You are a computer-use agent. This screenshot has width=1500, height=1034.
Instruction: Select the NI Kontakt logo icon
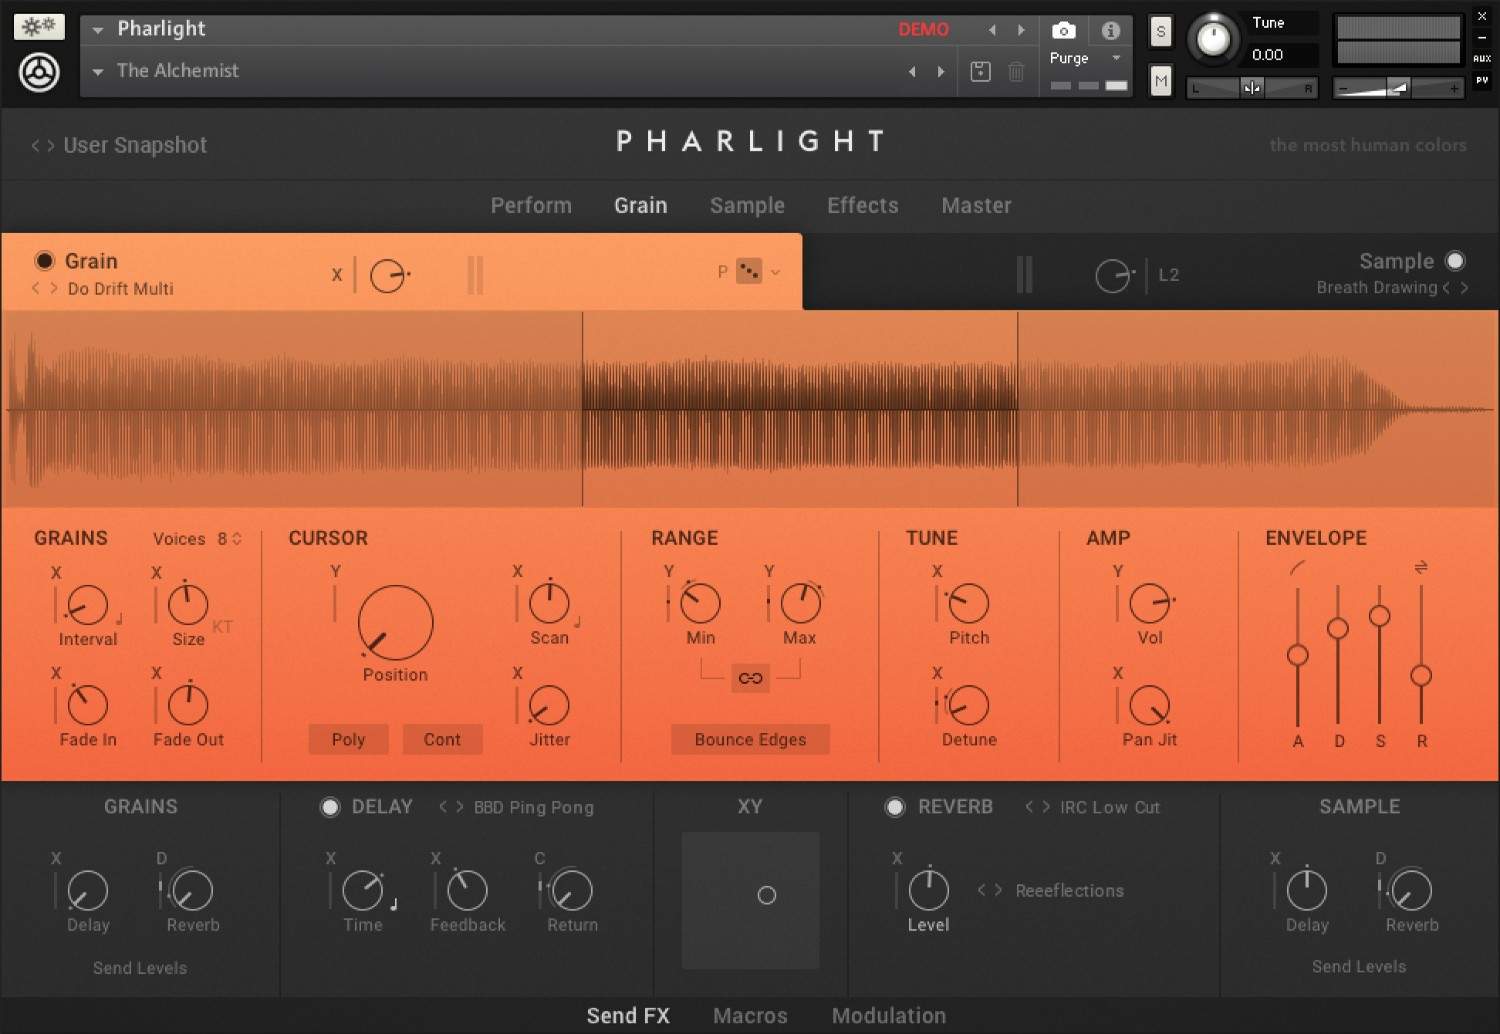(x=39, y=72)
